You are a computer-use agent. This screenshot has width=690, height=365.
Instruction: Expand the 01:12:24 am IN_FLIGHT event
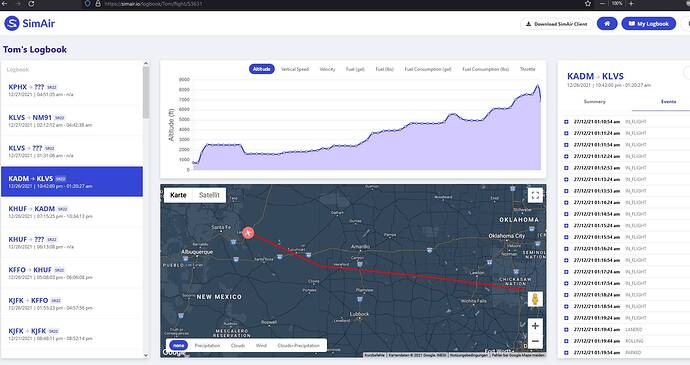pos(566,156)
